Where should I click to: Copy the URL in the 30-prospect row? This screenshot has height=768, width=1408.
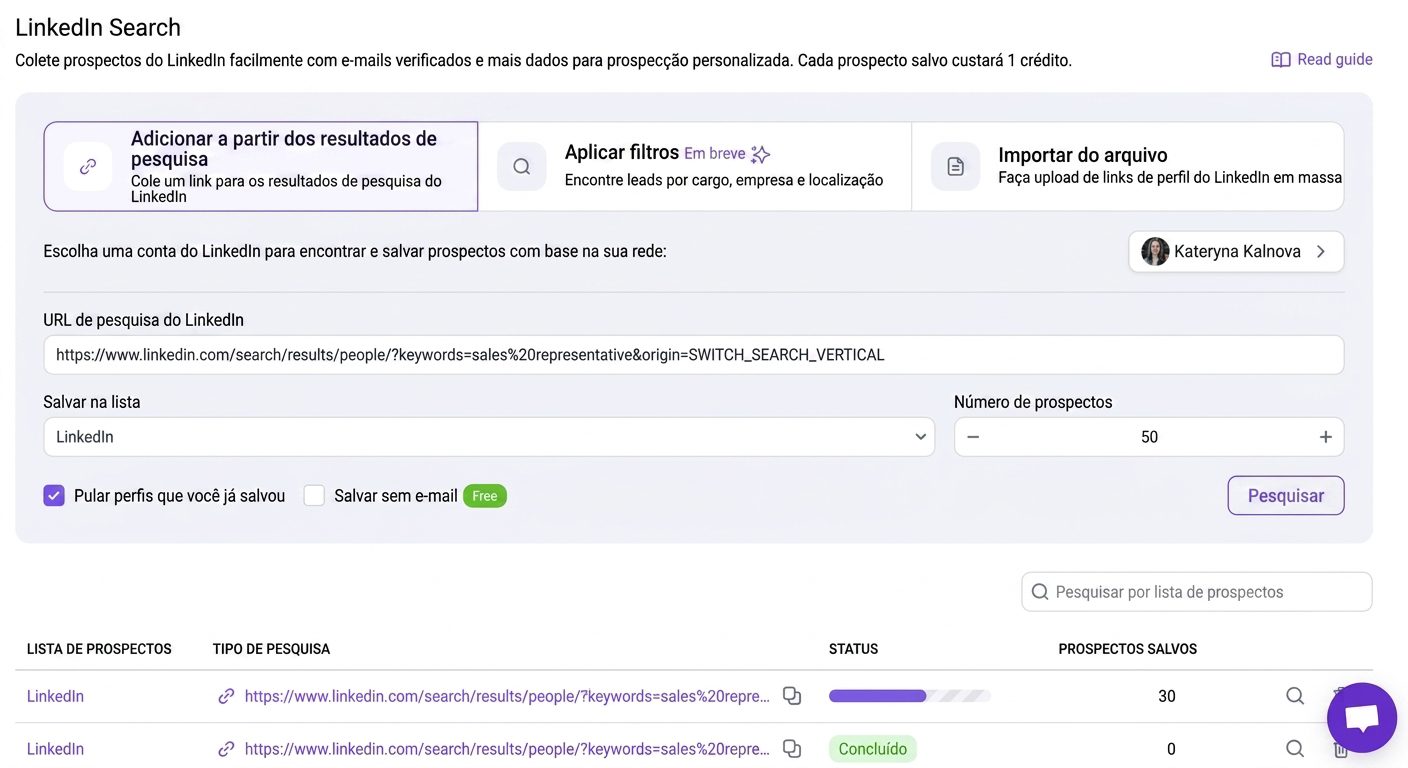click(x=792, y=696)
